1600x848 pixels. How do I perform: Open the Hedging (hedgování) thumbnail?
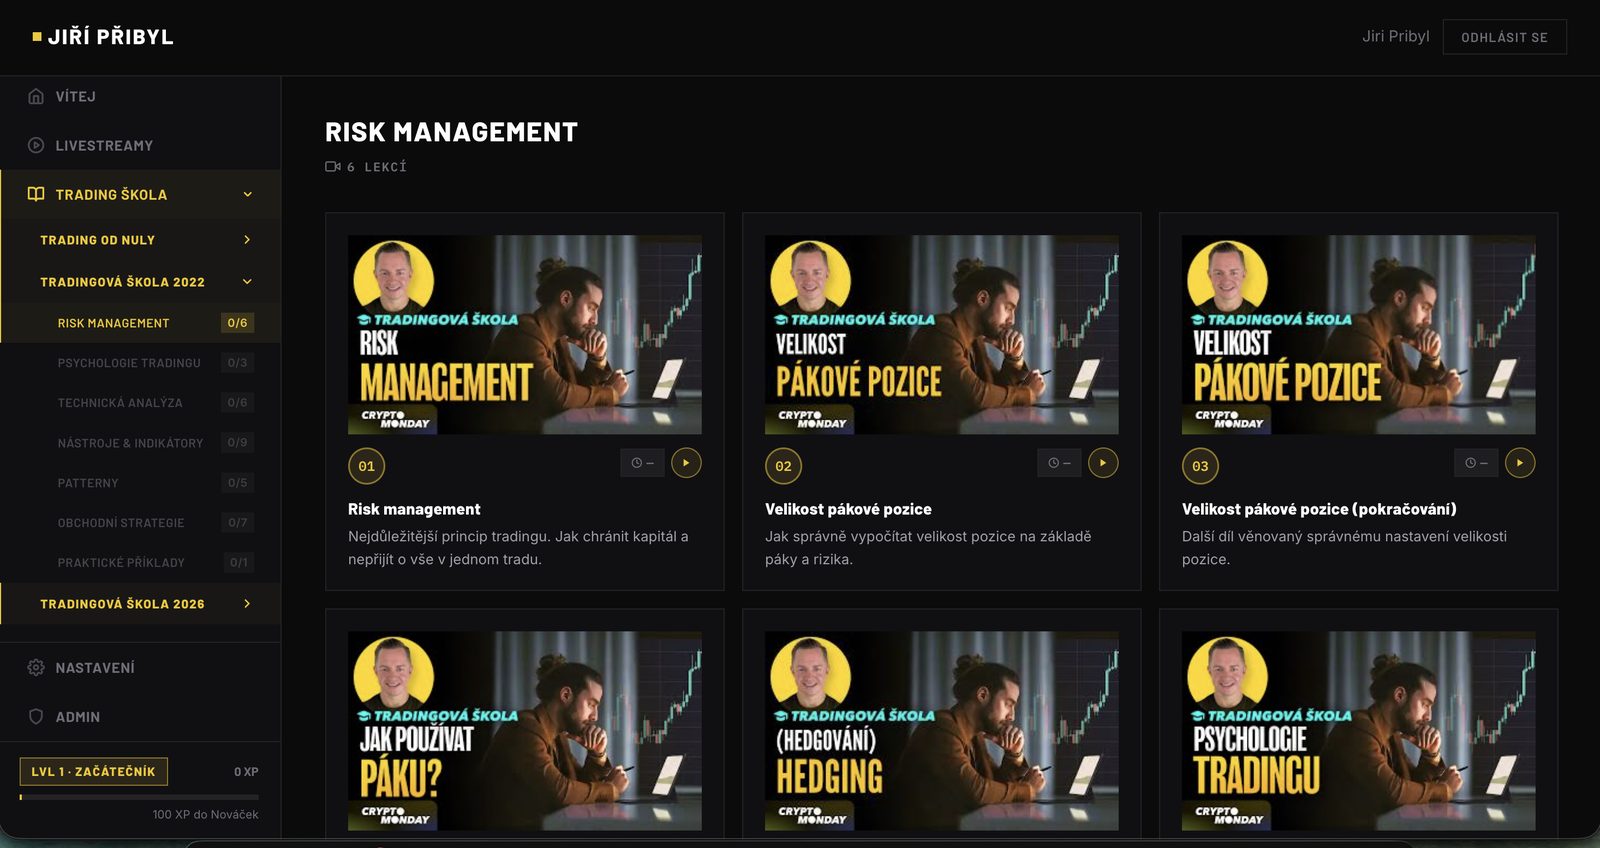pyautogui.click(x=942, y=730)
